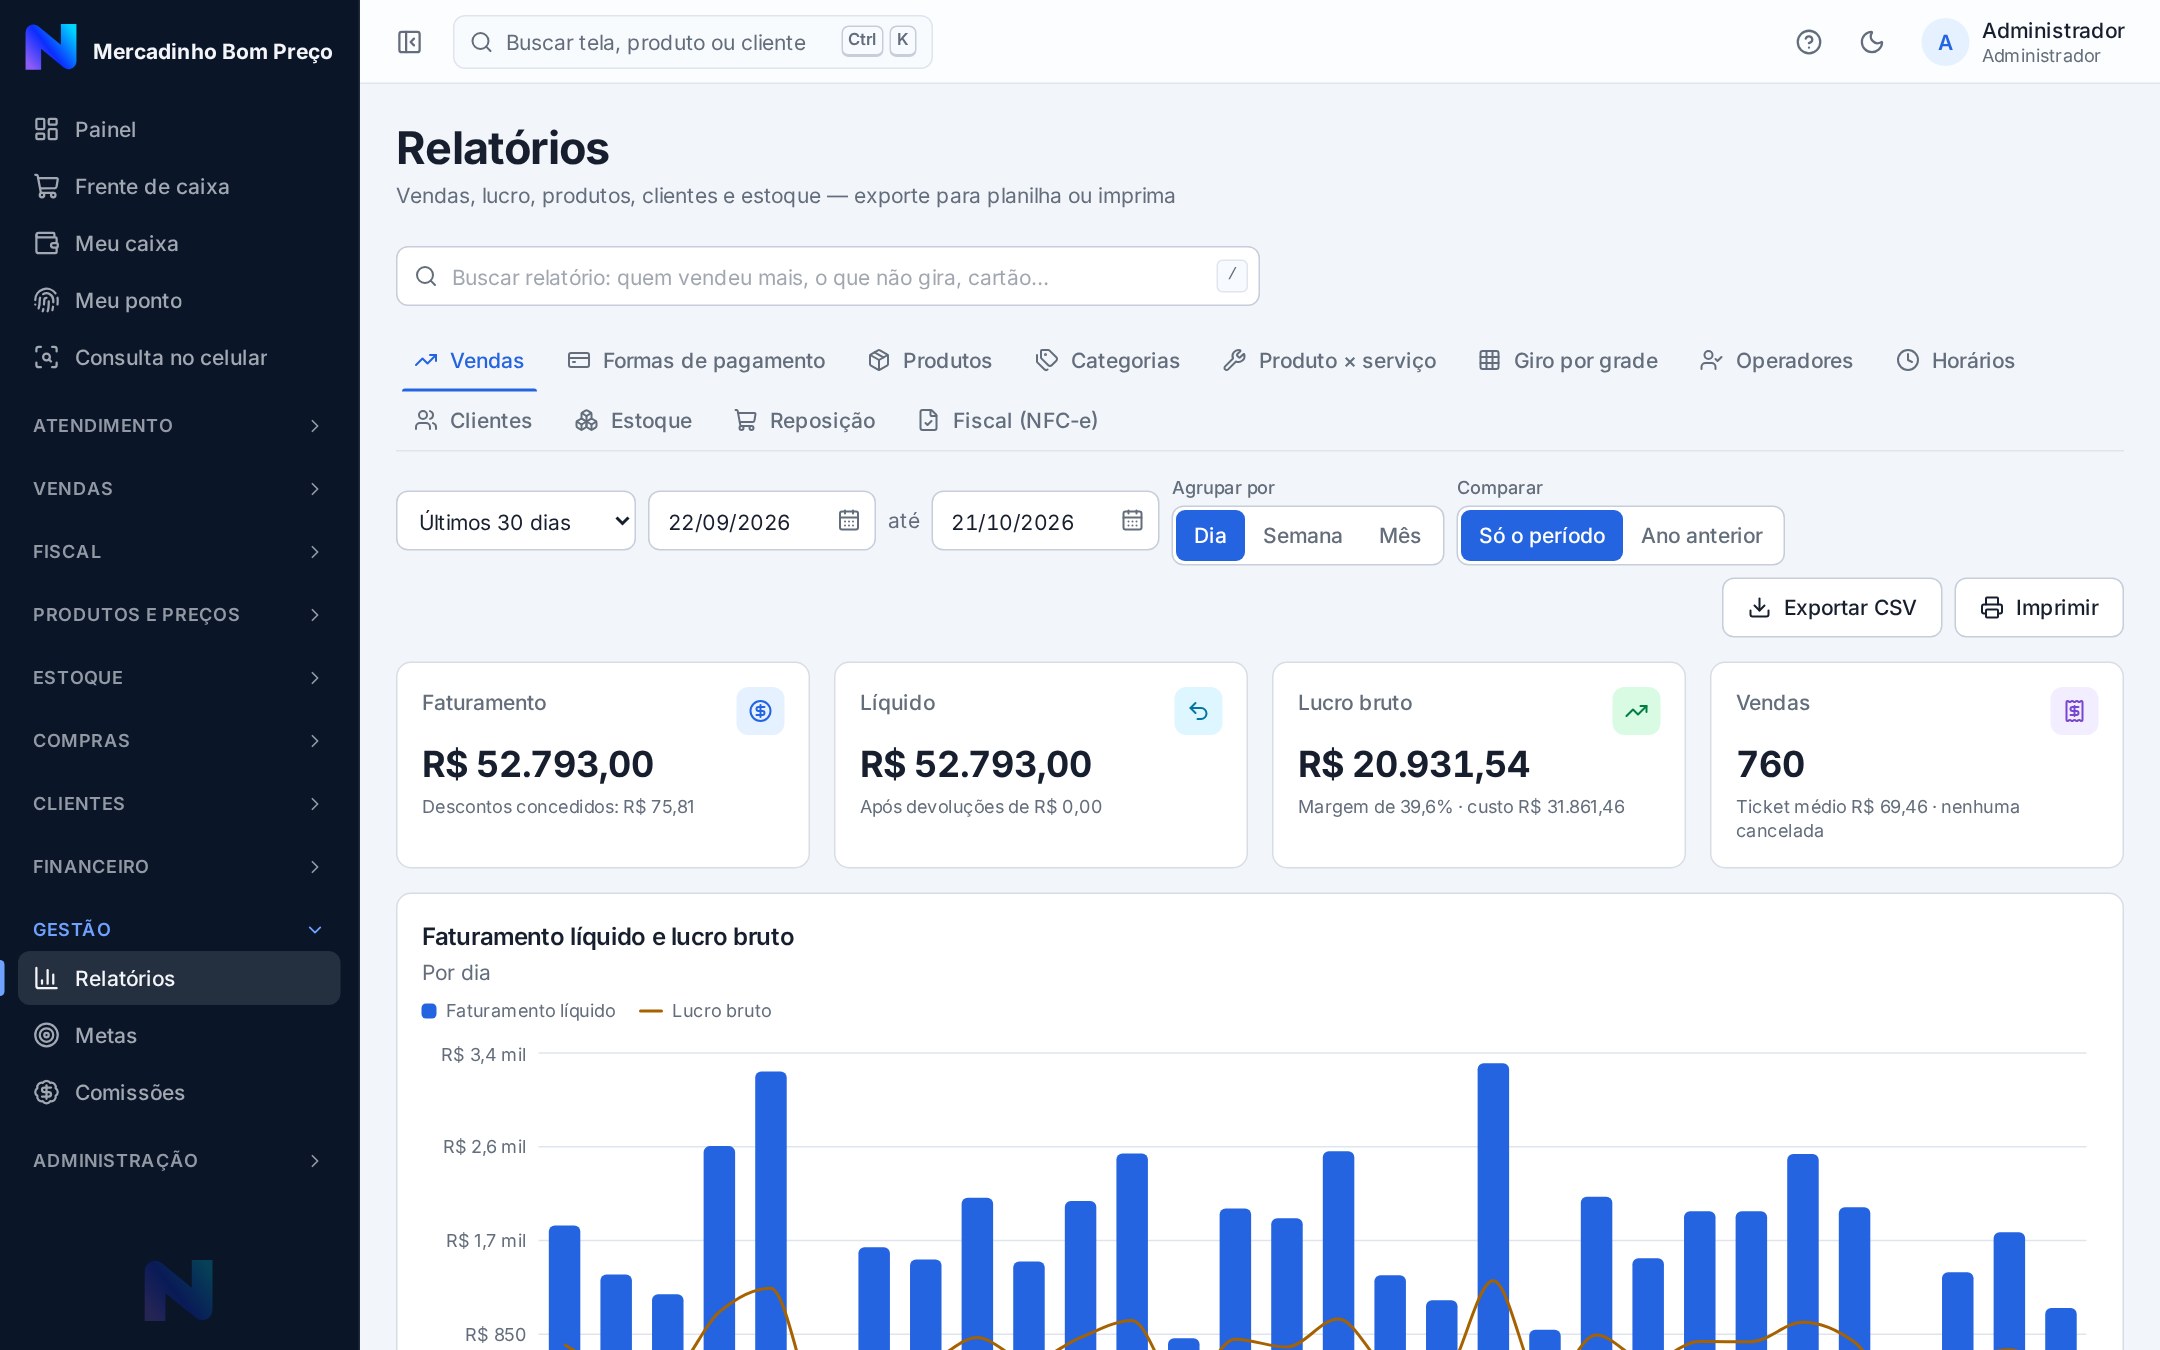Open Painel in the sidebar

(x=179, y=129)
